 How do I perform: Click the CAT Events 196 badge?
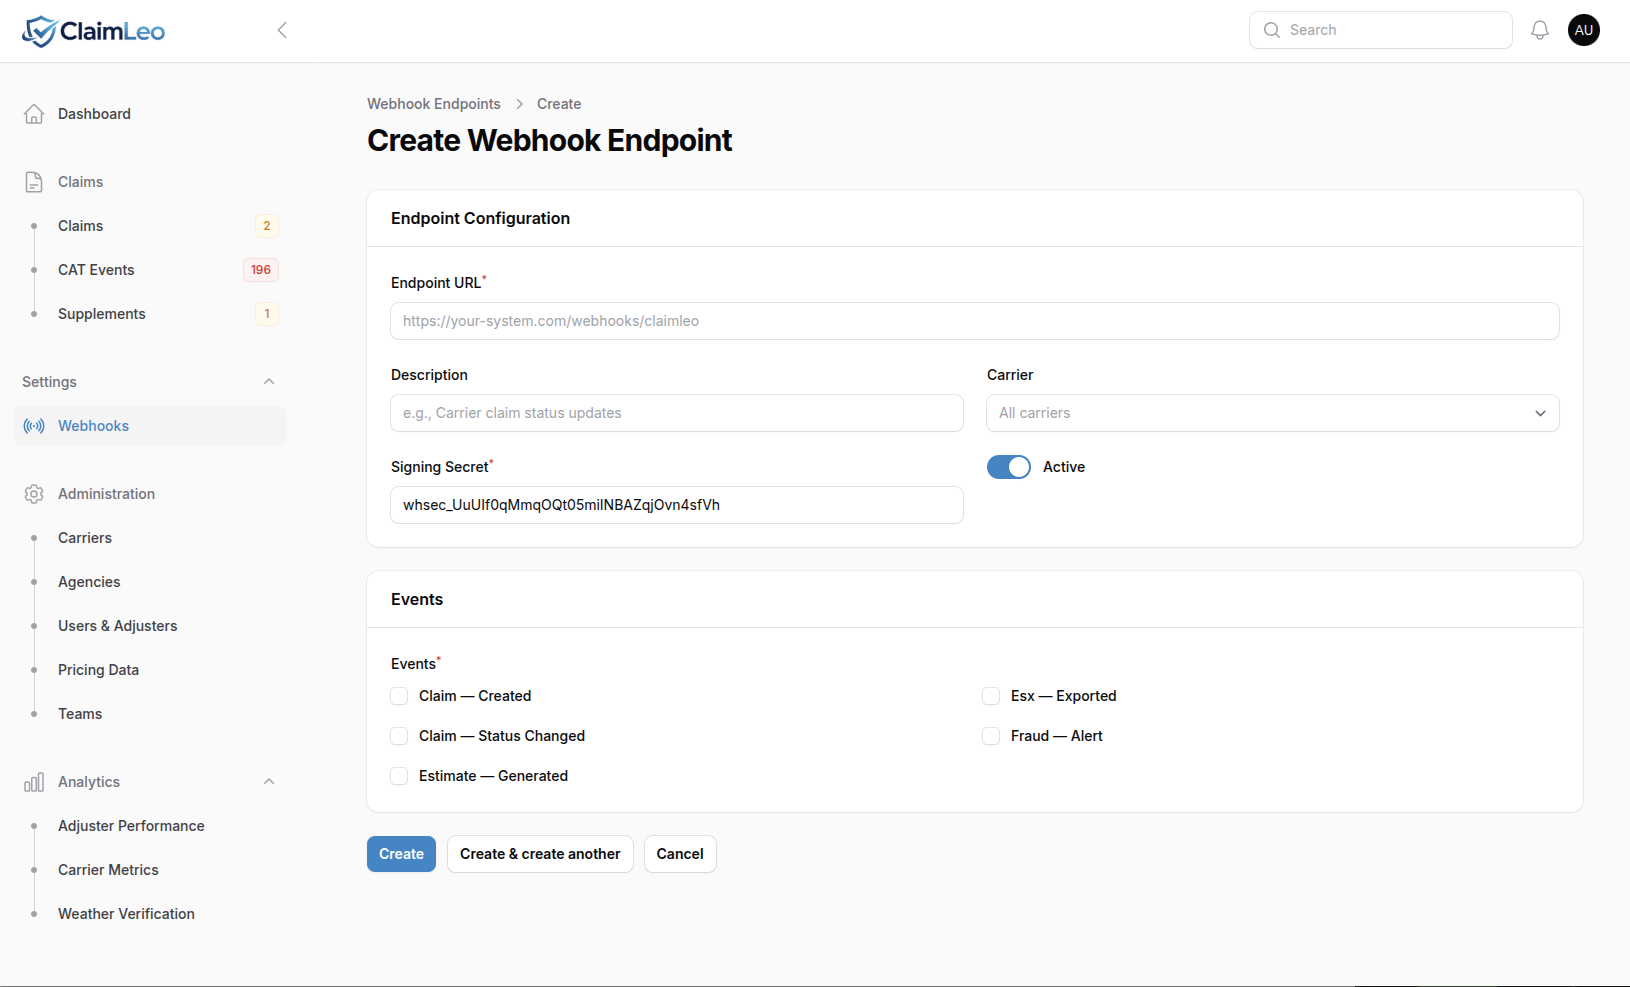[261, 269]
